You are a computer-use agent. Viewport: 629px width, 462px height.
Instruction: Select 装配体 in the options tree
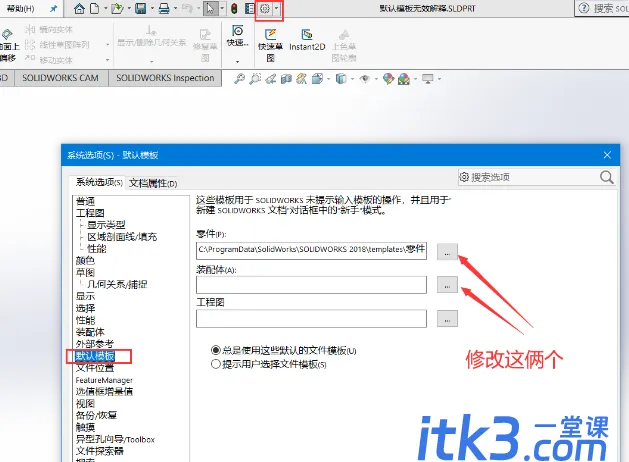click(x=90, y=332)
